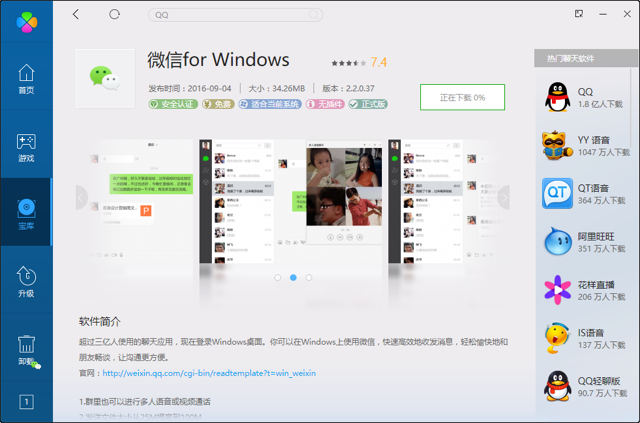Select the third carousel dot
The height and width of the screenshot is (423, 640).
(x=309, y=278)
